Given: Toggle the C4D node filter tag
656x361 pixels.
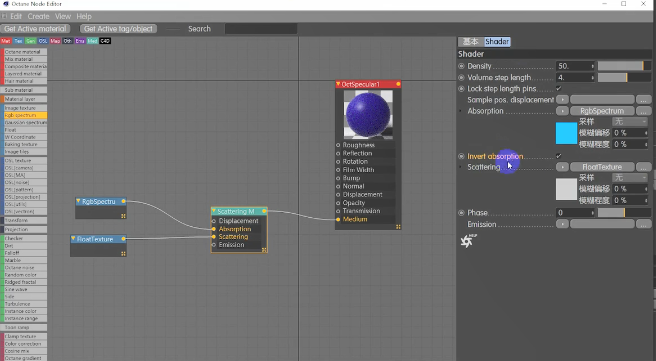Looking at the screenshot, I should click(x=105, y=41).
